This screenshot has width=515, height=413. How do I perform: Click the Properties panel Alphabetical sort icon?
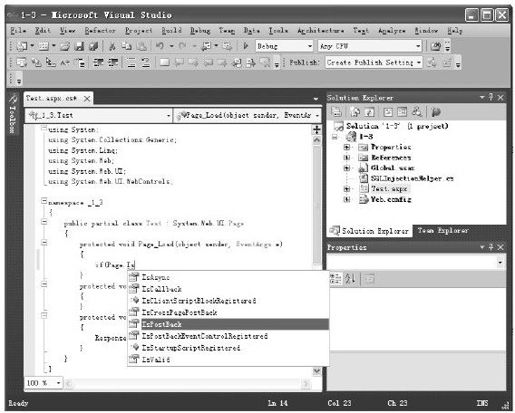[350, 278]
